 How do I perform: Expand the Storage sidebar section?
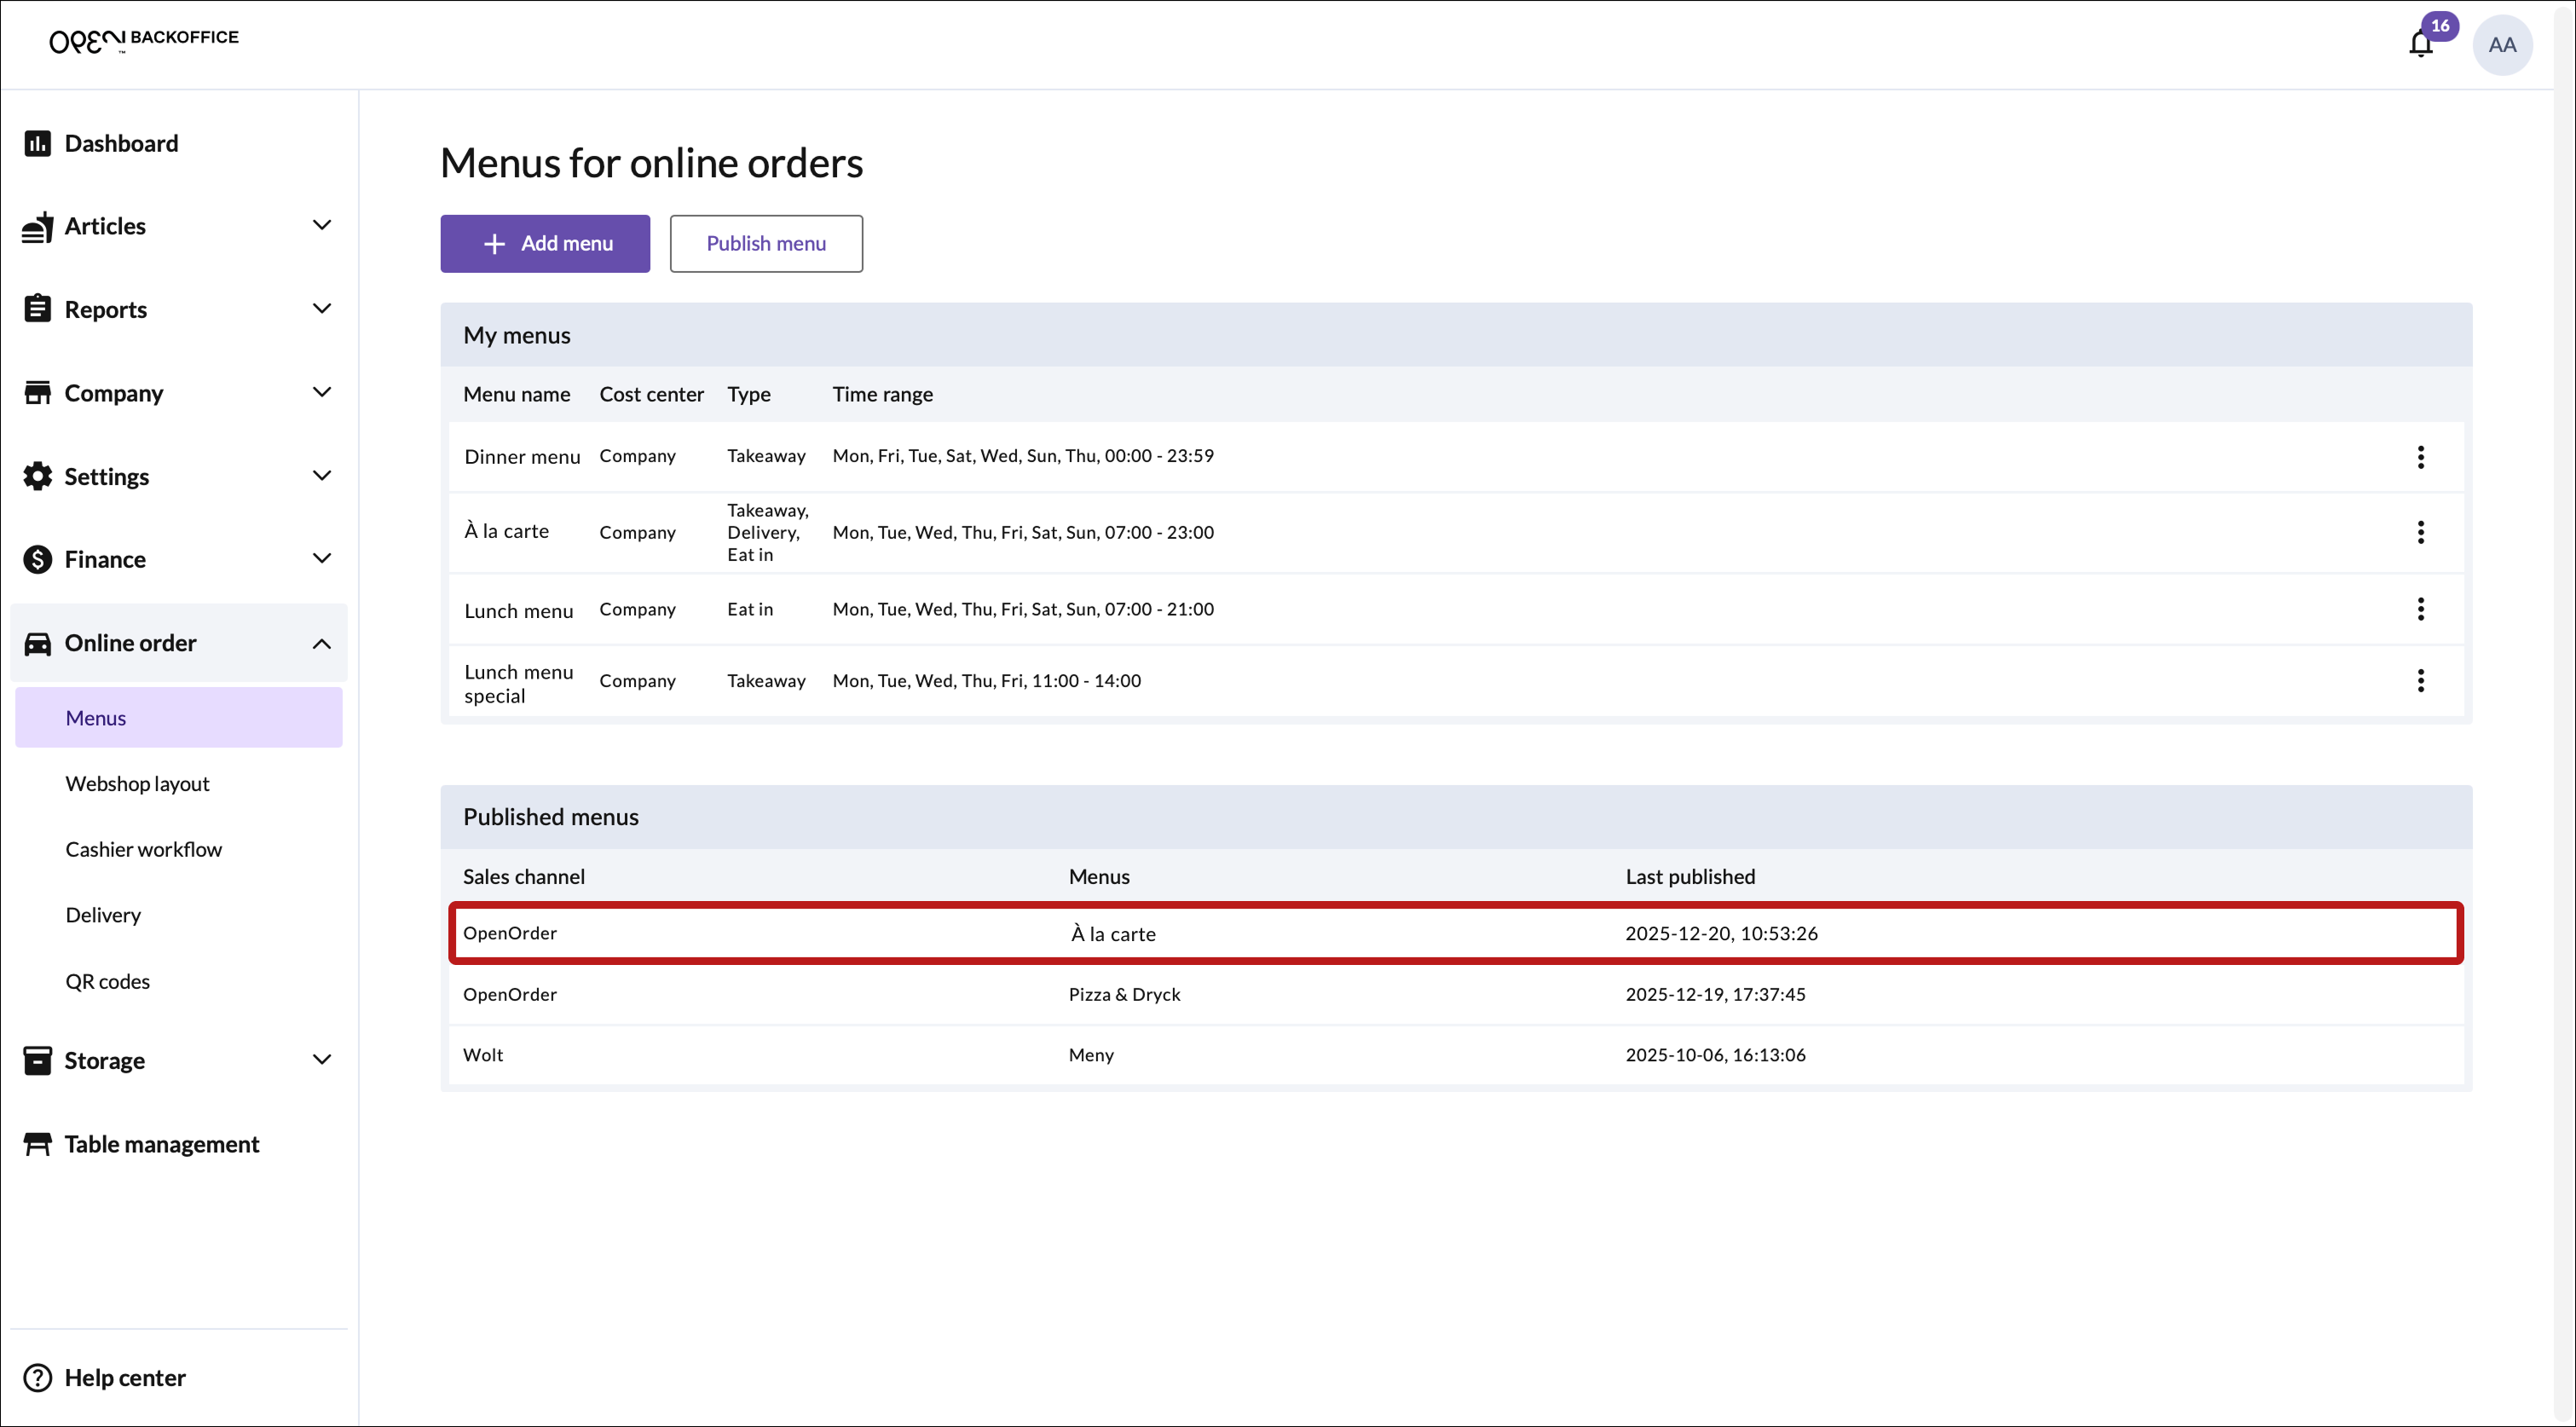[x=321, y=1060]
